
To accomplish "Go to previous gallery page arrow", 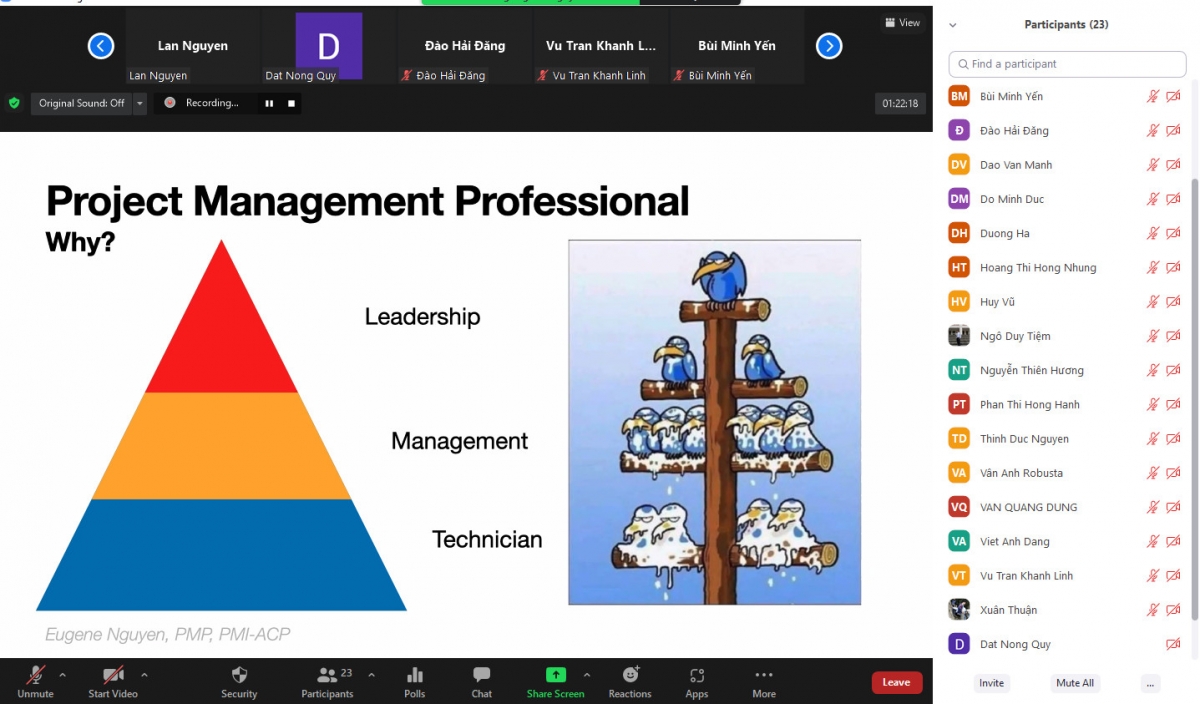I will point(101,45).
